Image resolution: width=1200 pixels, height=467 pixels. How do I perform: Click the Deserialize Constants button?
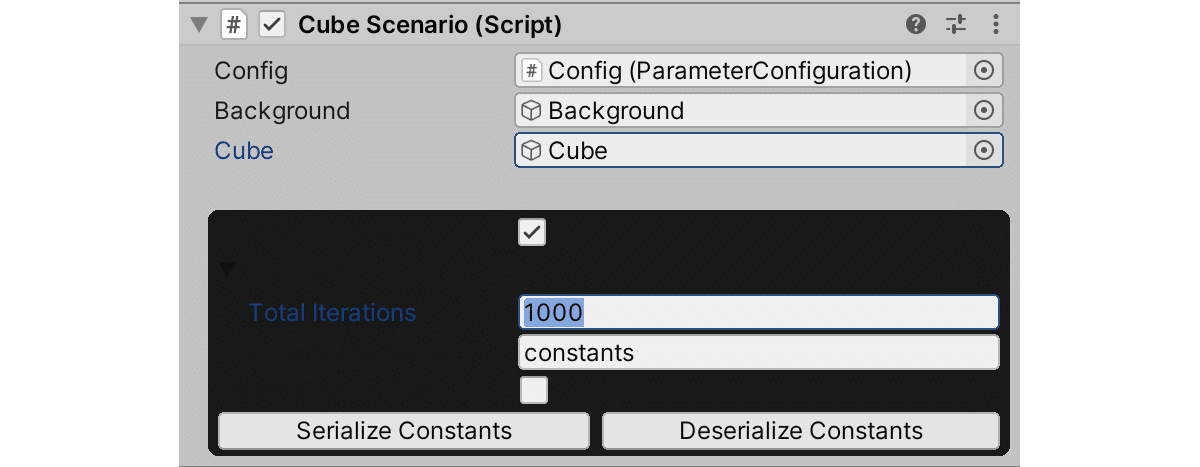(800, 431)
